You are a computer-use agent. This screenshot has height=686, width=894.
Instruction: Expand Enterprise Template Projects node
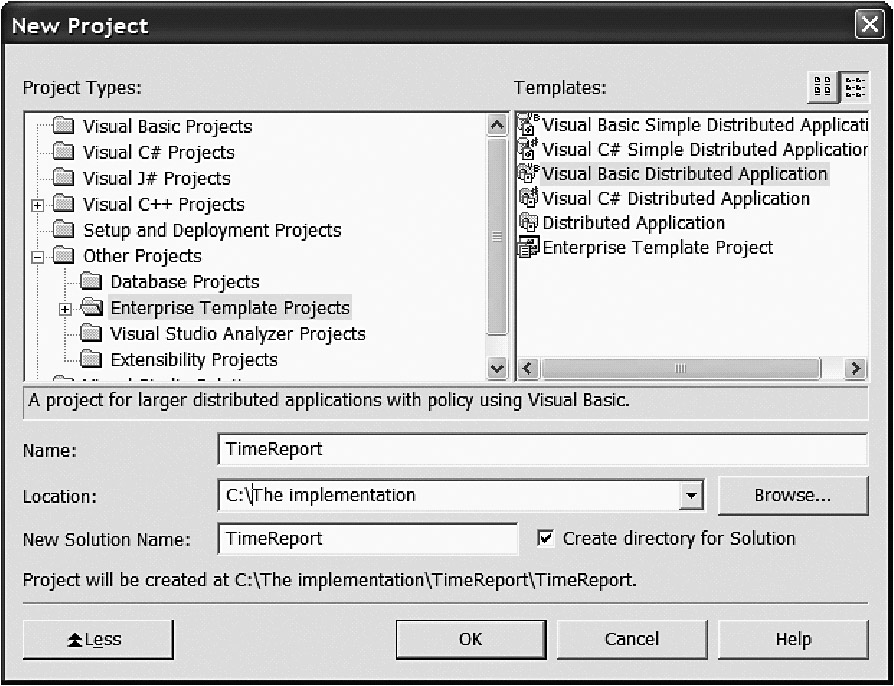(66, 309)
